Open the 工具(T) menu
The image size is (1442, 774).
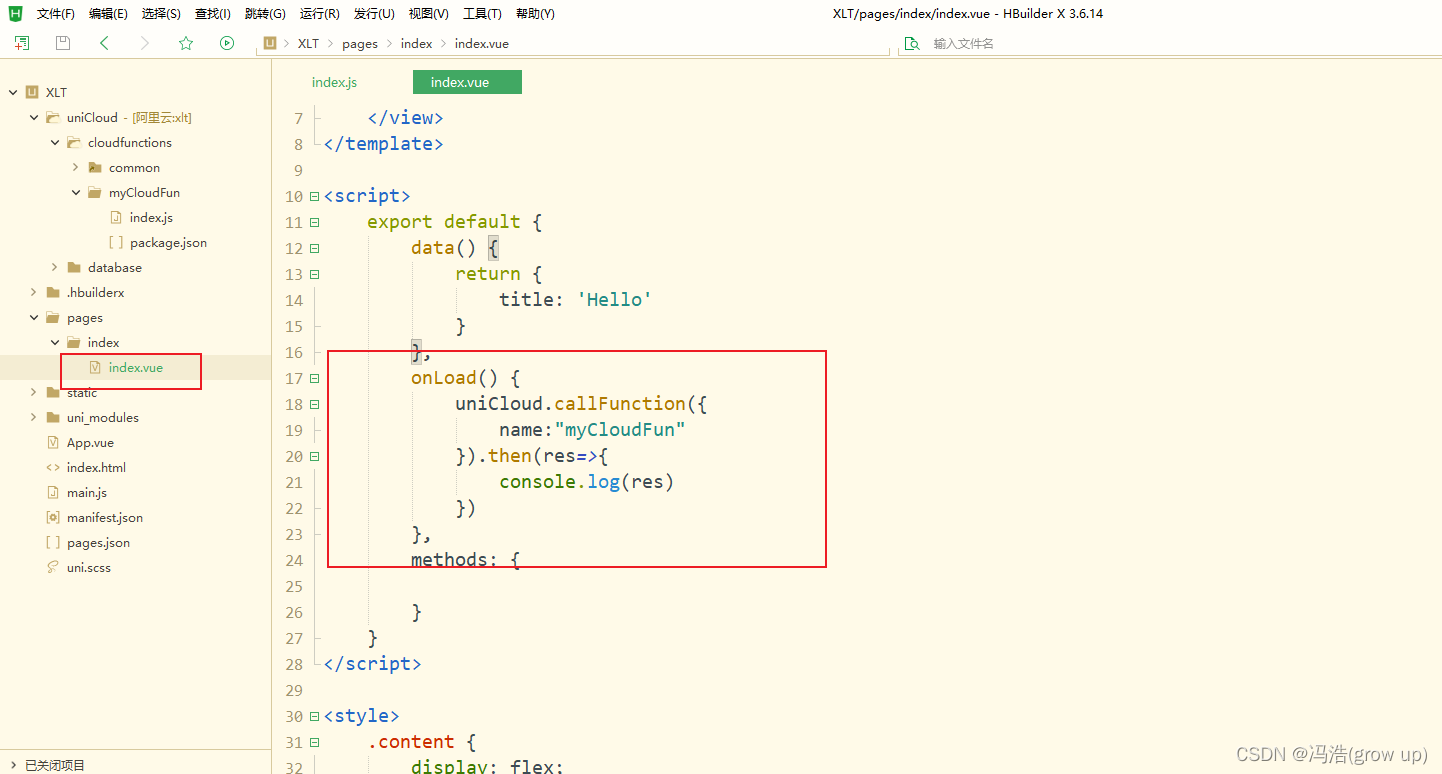click(483, 14)
